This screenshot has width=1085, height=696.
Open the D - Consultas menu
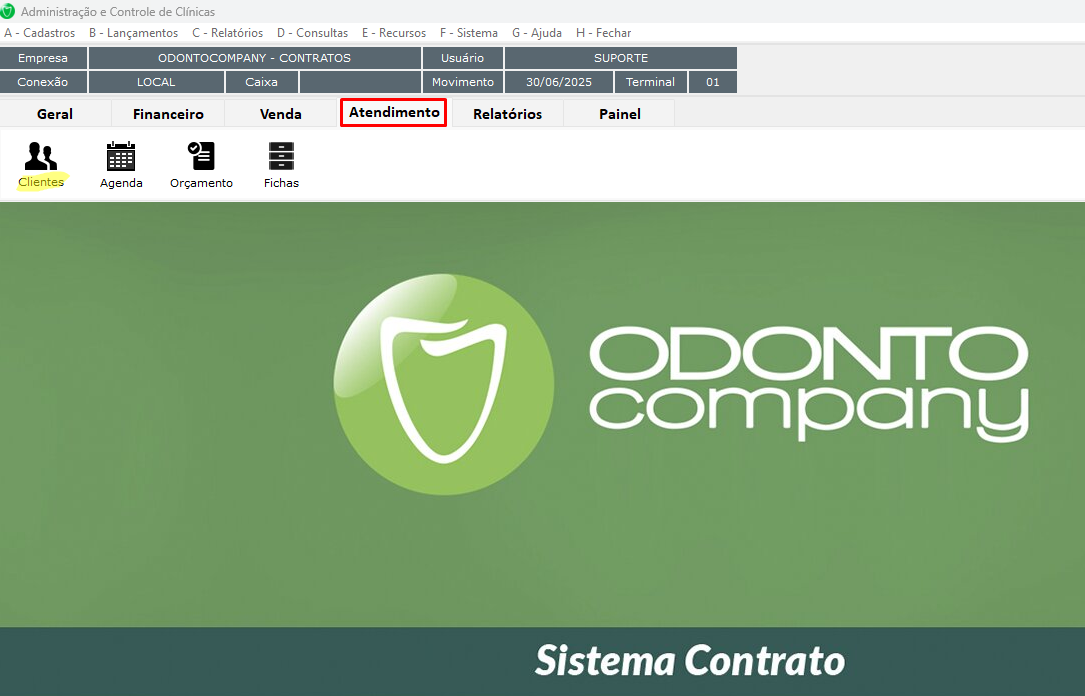click(x=312, y=33)
